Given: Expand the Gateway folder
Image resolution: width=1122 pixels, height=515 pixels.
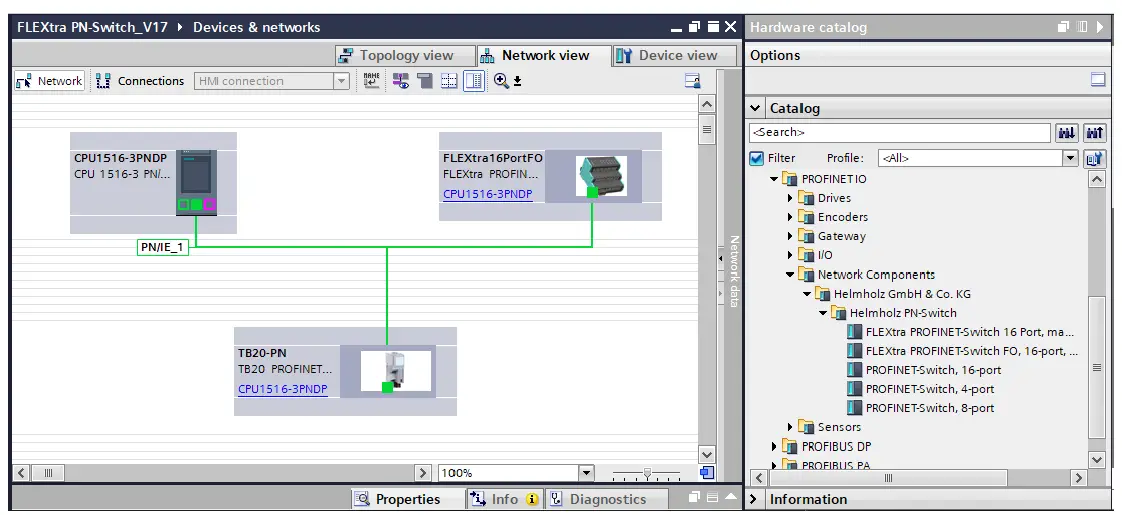Looking at the screenshot, I should click(x=790, y=236).
